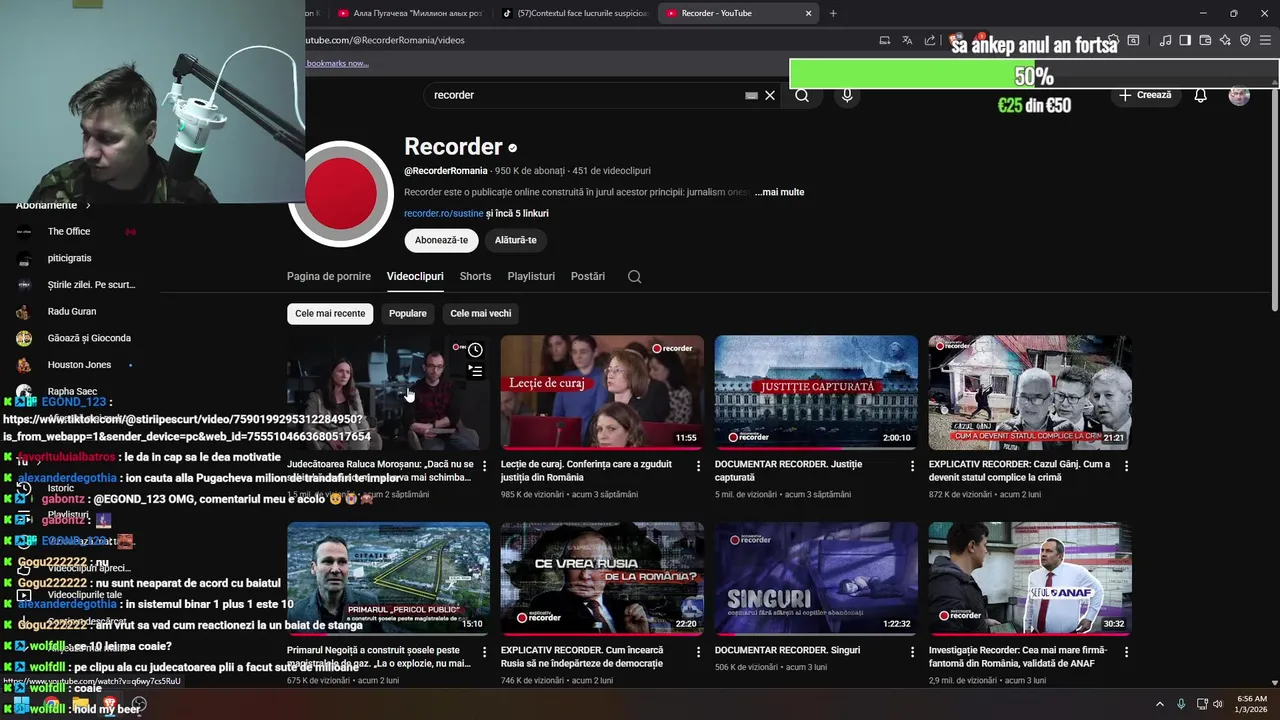Open the browser AI sparkle icon
This screenshot has height=720, width=1280.
(x=1225, y=40)
